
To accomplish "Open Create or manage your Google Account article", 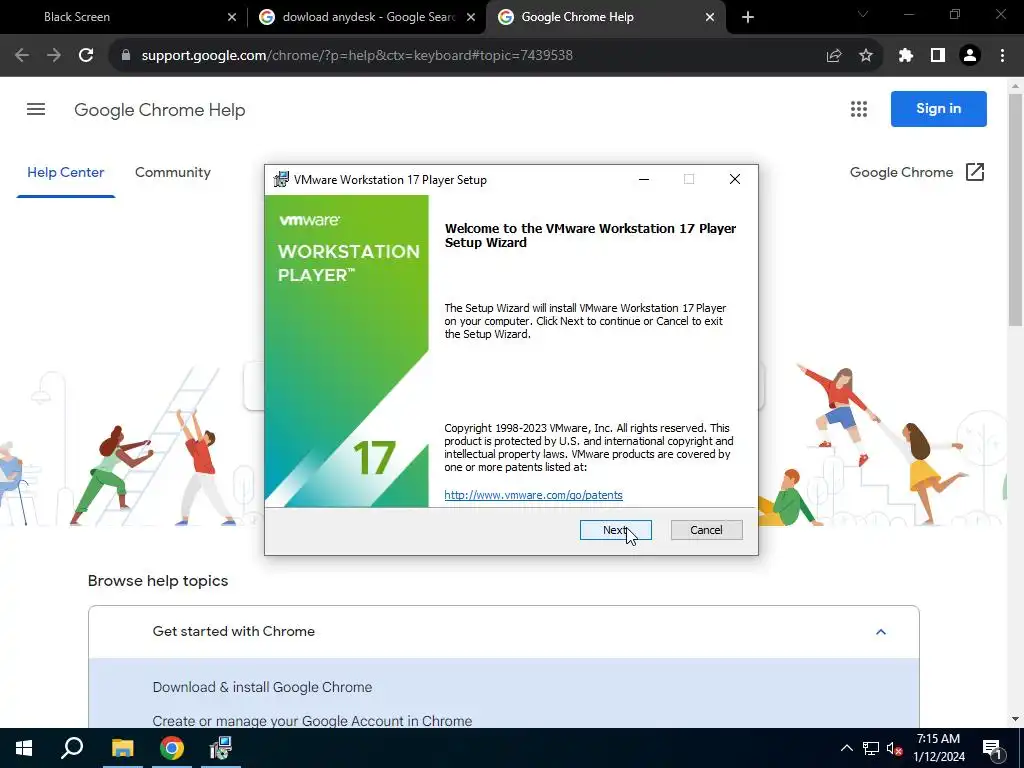I will (312, 721).
